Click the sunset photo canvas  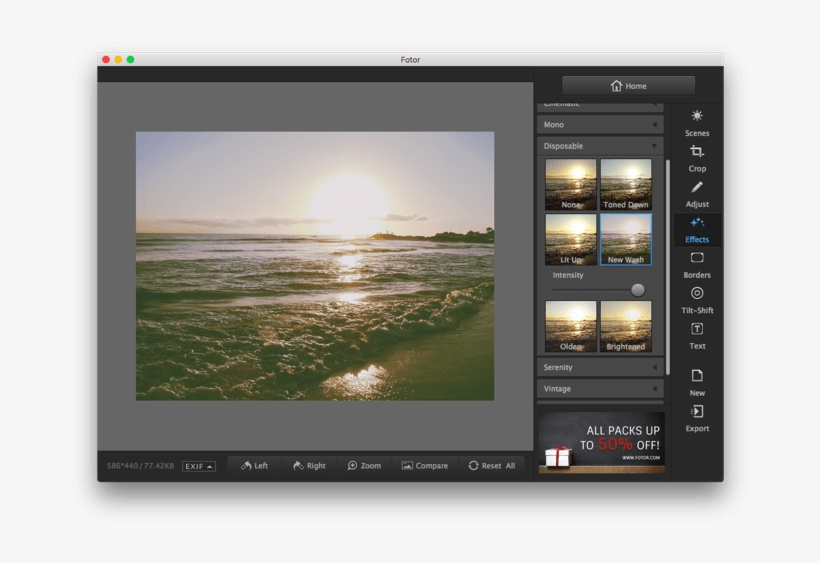pos(315,266)
